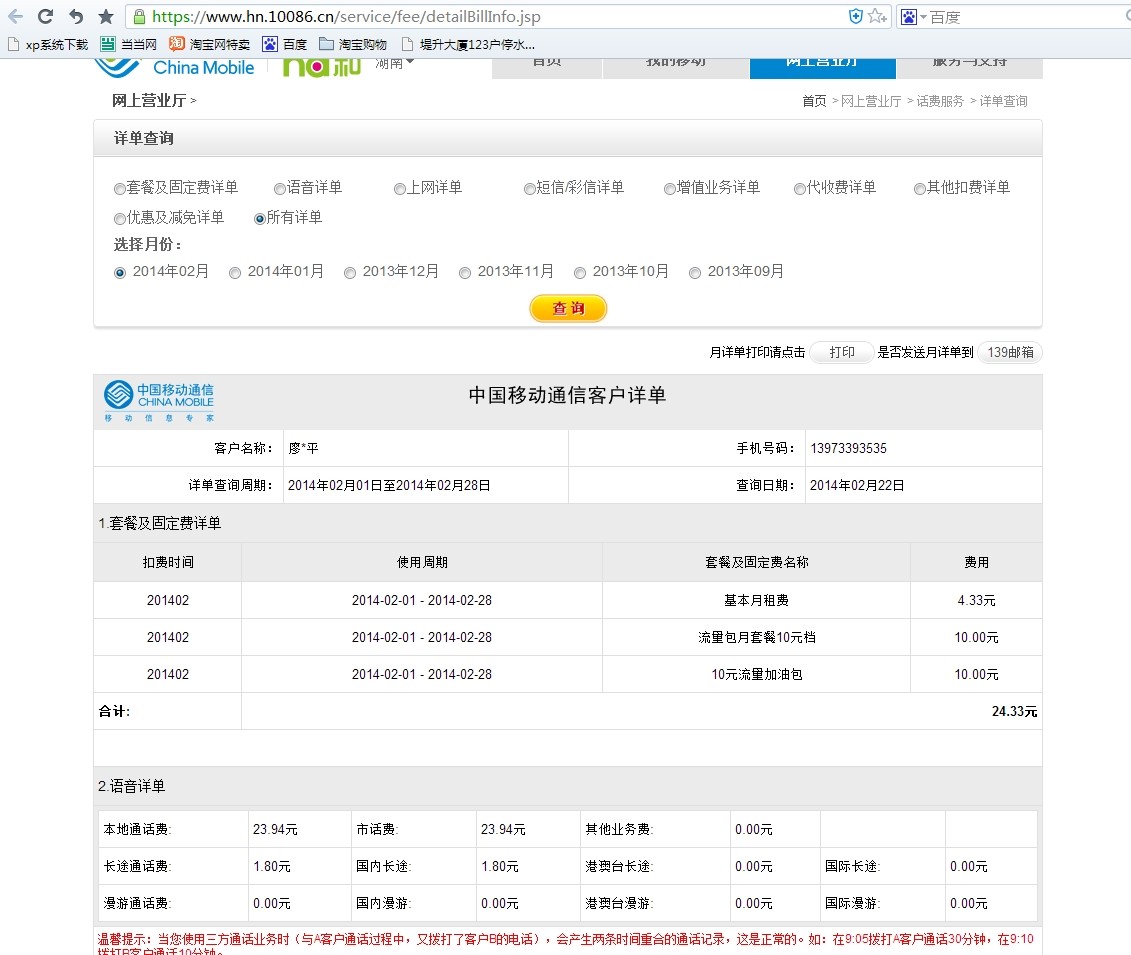
Task: Click 首页 in breadcrumb
Action: [x=814, y=101]
